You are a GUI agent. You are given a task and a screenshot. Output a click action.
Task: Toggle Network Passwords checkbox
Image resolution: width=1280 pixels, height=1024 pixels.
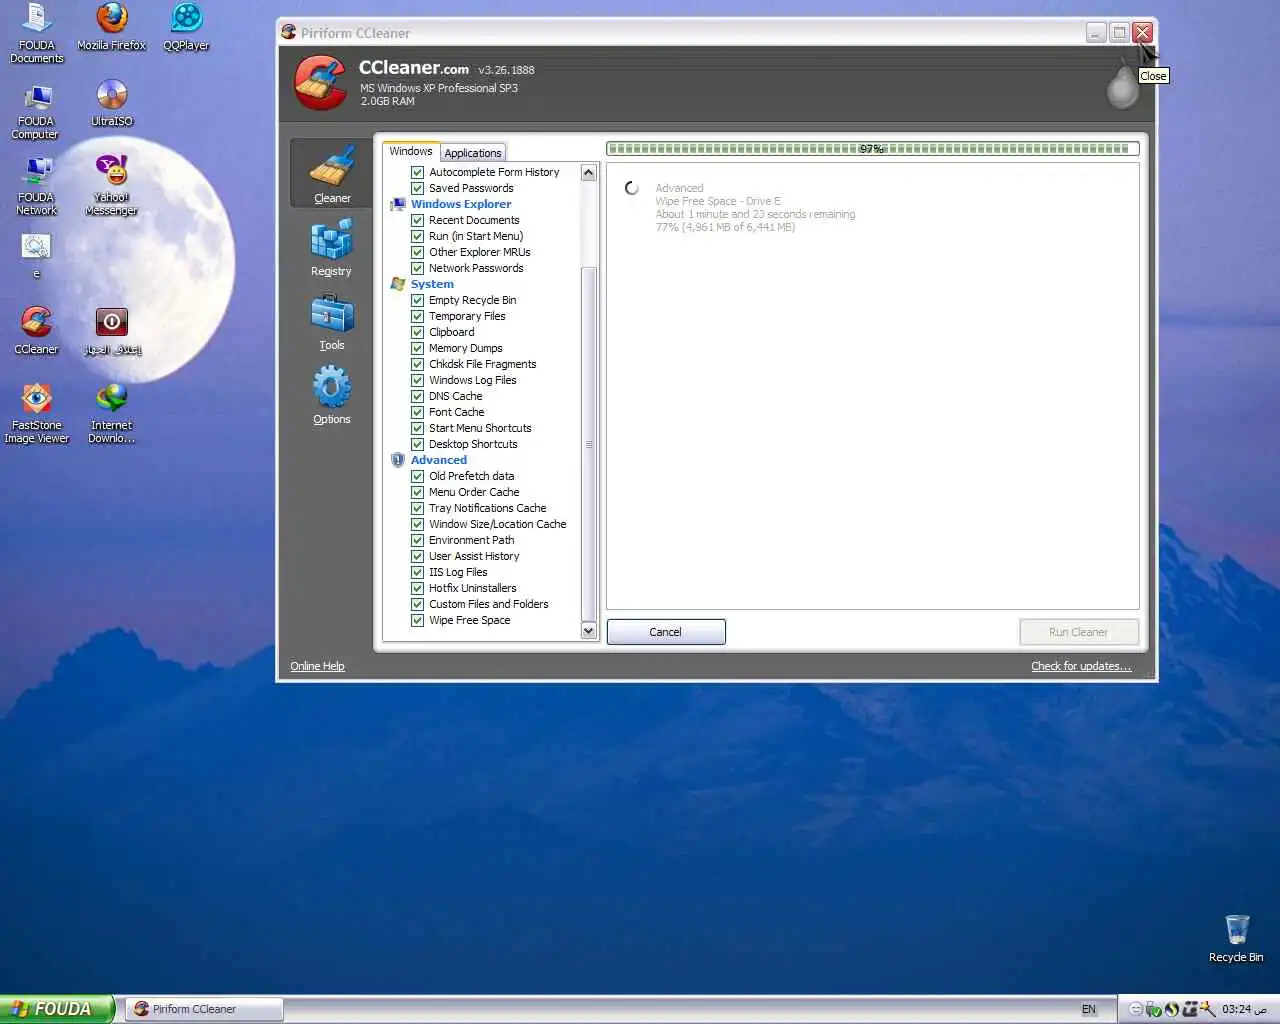(x=418, y=268)
